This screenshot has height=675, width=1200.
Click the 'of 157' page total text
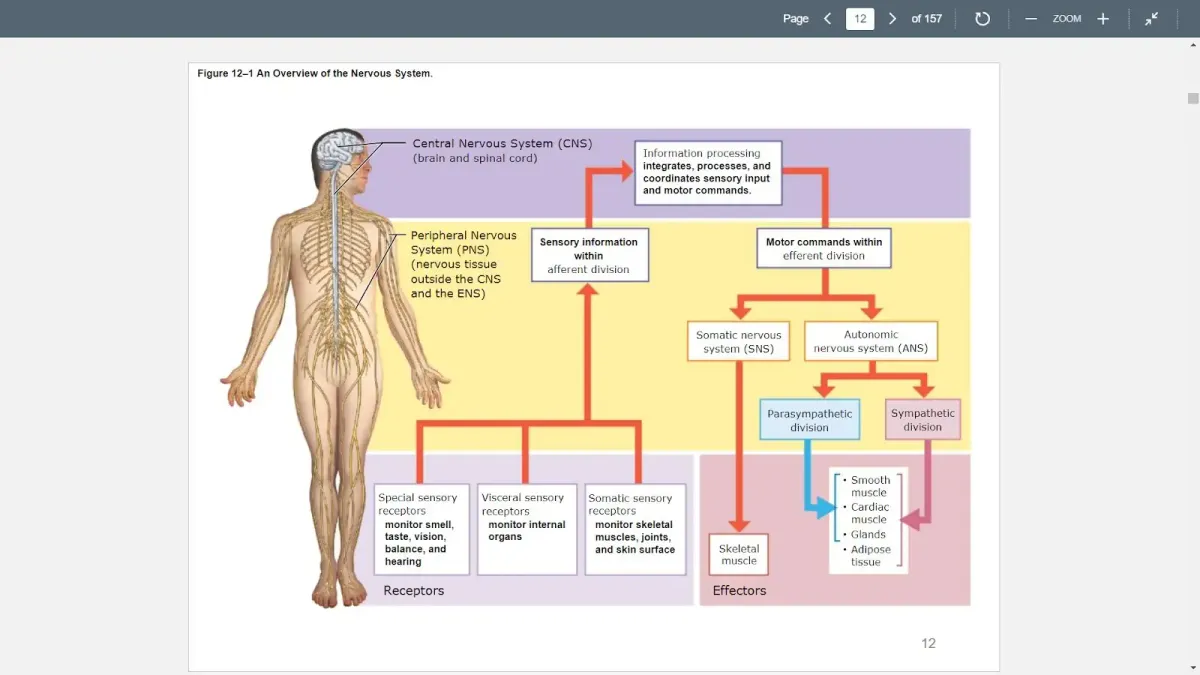926,19
